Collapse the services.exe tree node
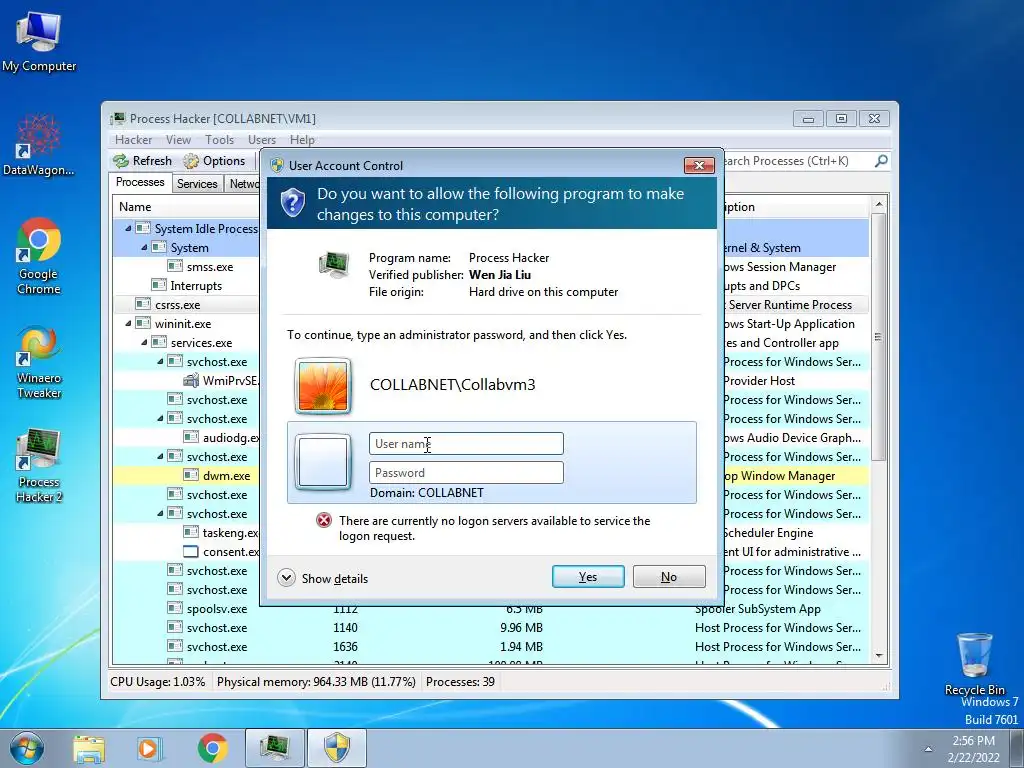This screenshot has height=768, width=1024. pyautogui.click(x=144, y=342)
